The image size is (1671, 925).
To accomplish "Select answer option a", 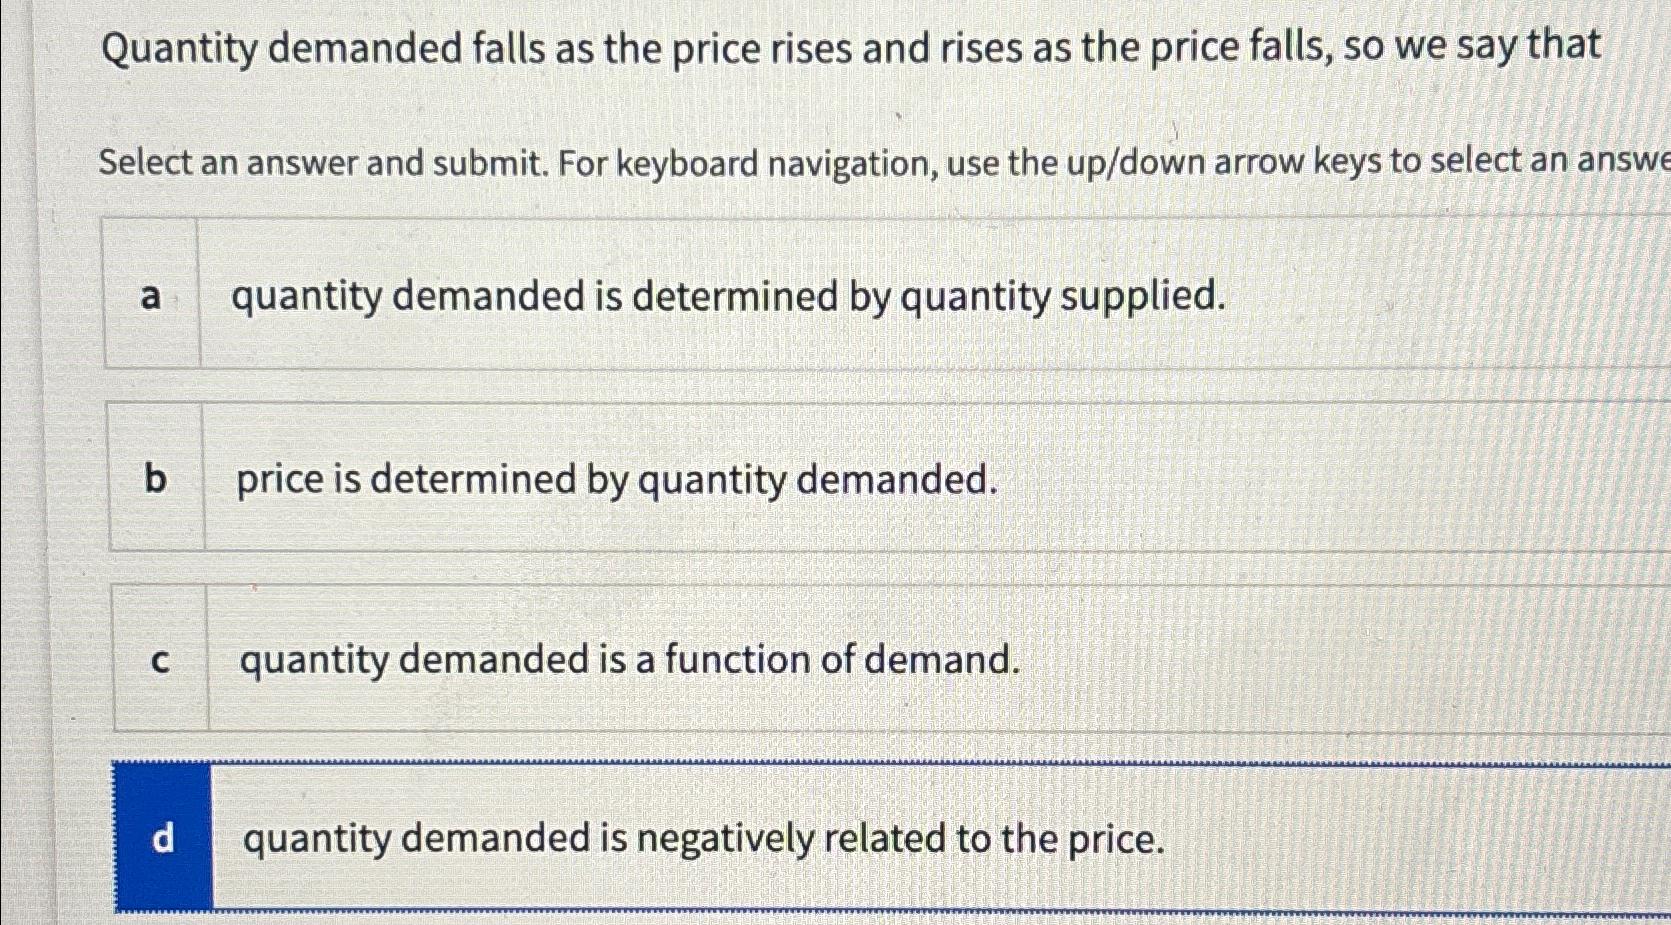I will coord(700,293).
